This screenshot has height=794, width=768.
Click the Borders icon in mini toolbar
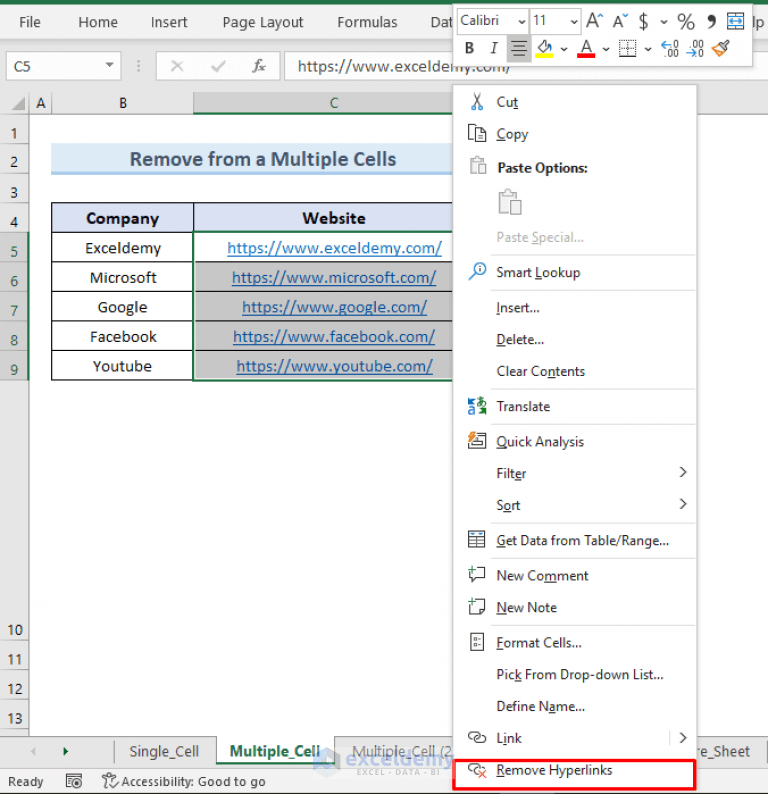[627, 49]
